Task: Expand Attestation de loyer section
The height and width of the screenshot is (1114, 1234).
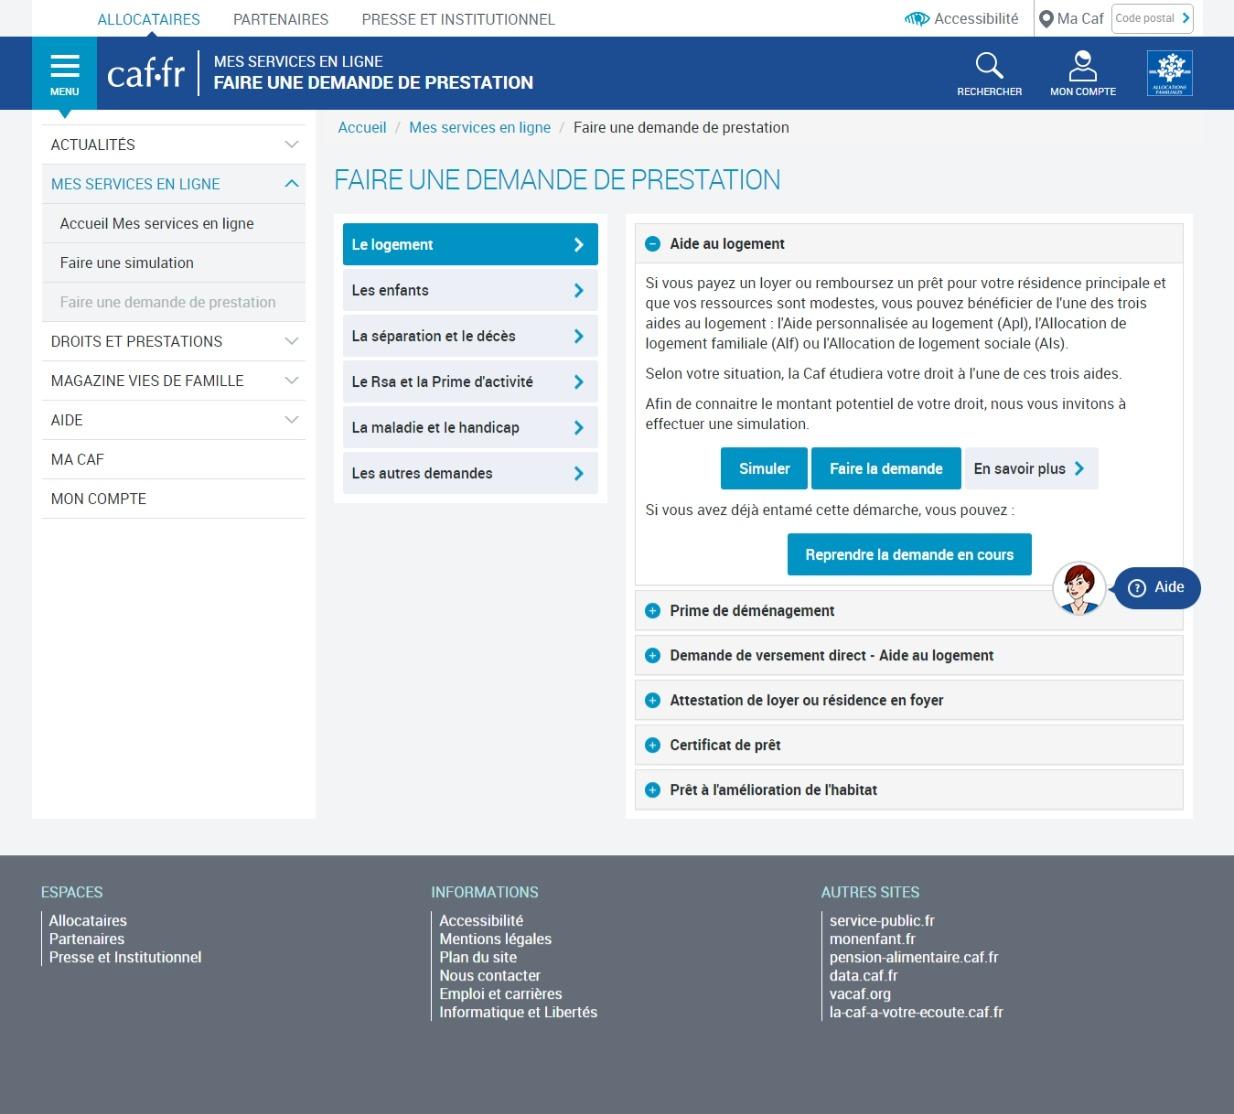Action: pyautogui.click(x=909, y=700)
